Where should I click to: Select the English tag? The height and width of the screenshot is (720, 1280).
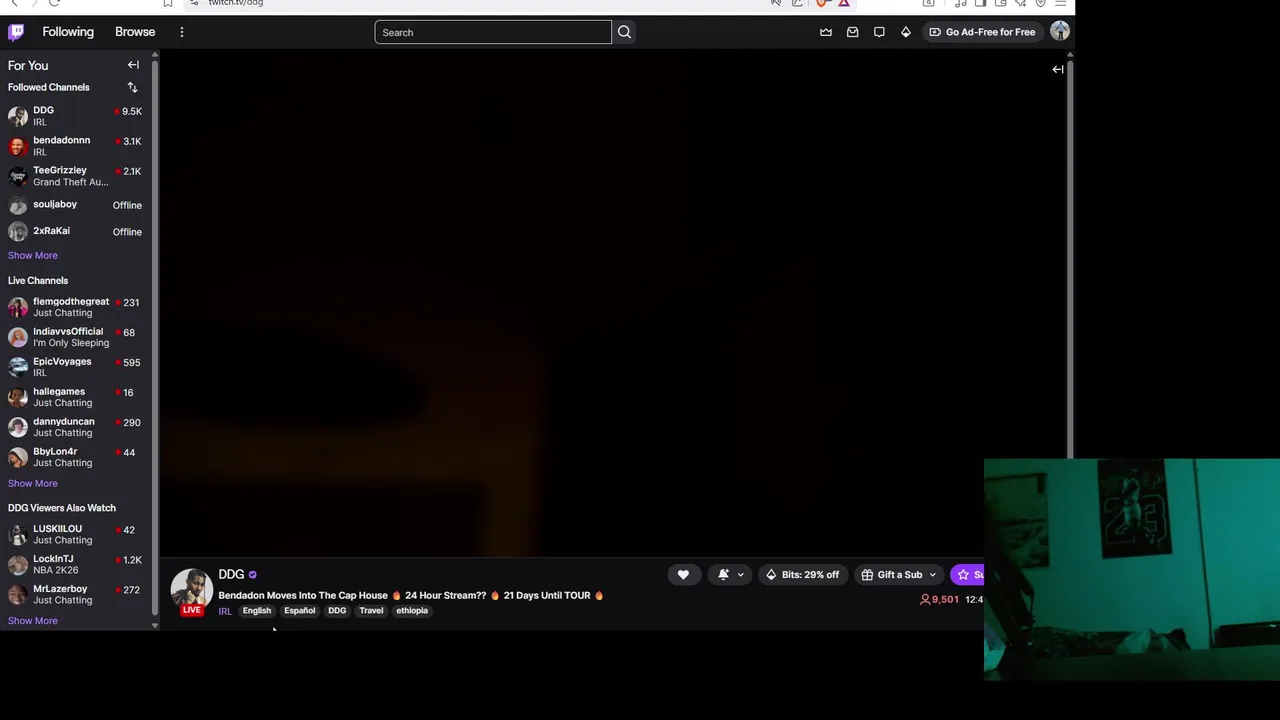[x=257, y=611]
